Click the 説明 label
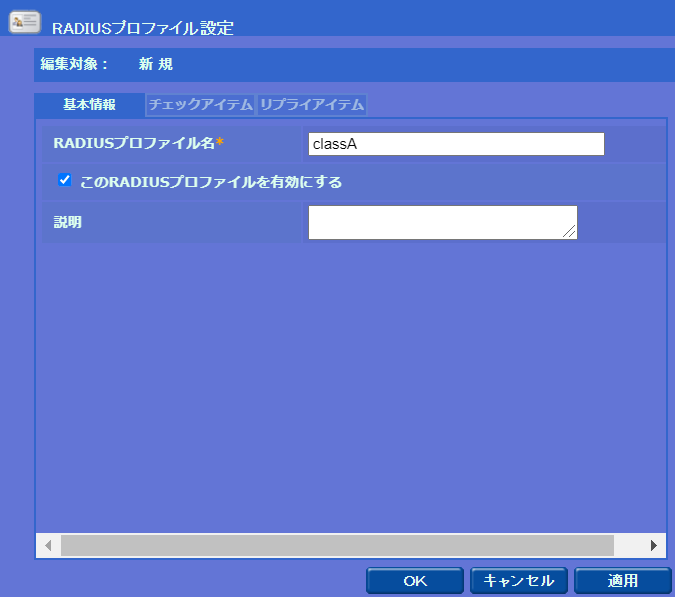This screenshot has height=597, width=675. click(68, 222)
